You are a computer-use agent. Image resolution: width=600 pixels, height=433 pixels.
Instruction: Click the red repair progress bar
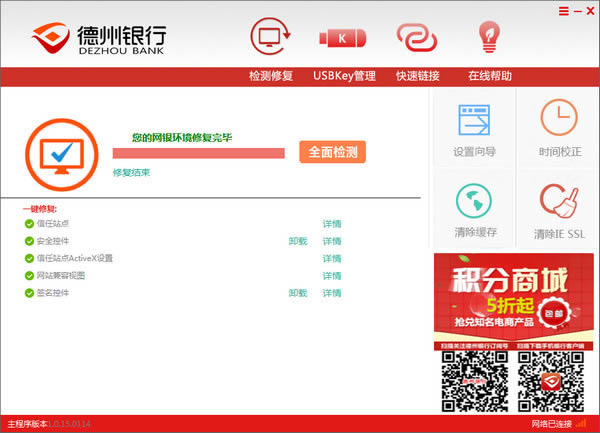click(x=199, y=153)
